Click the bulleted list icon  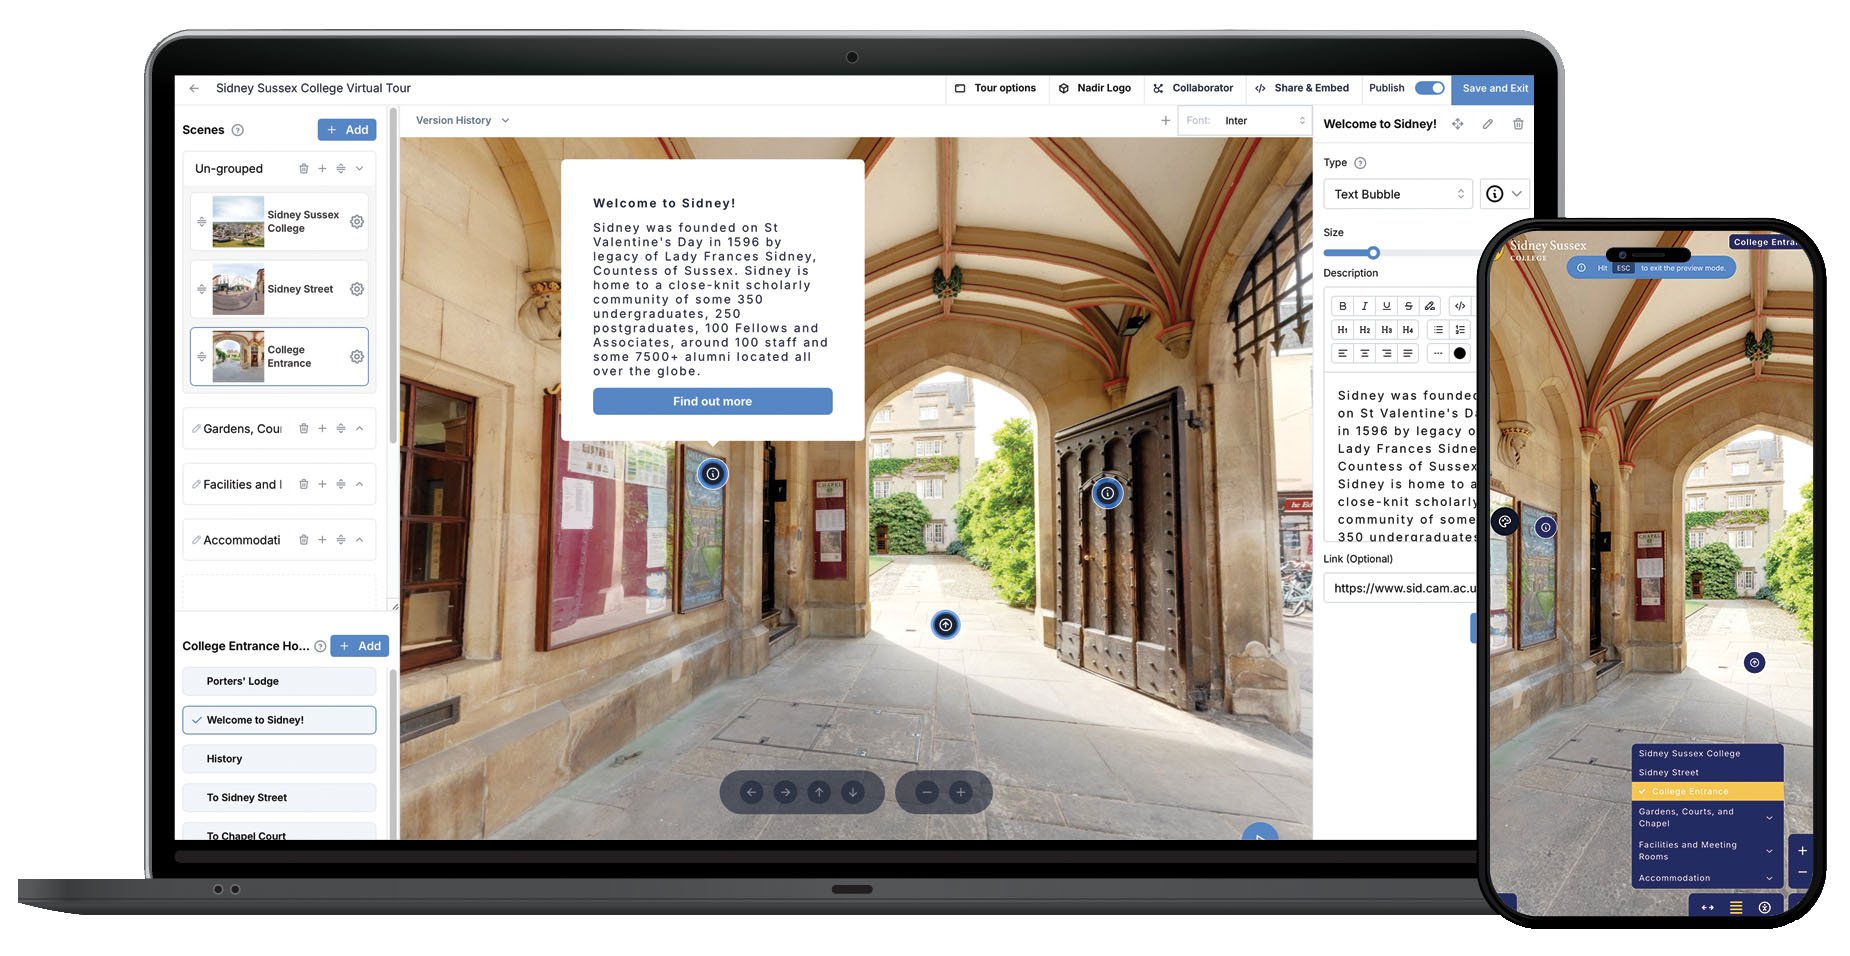coord(1438,329)
